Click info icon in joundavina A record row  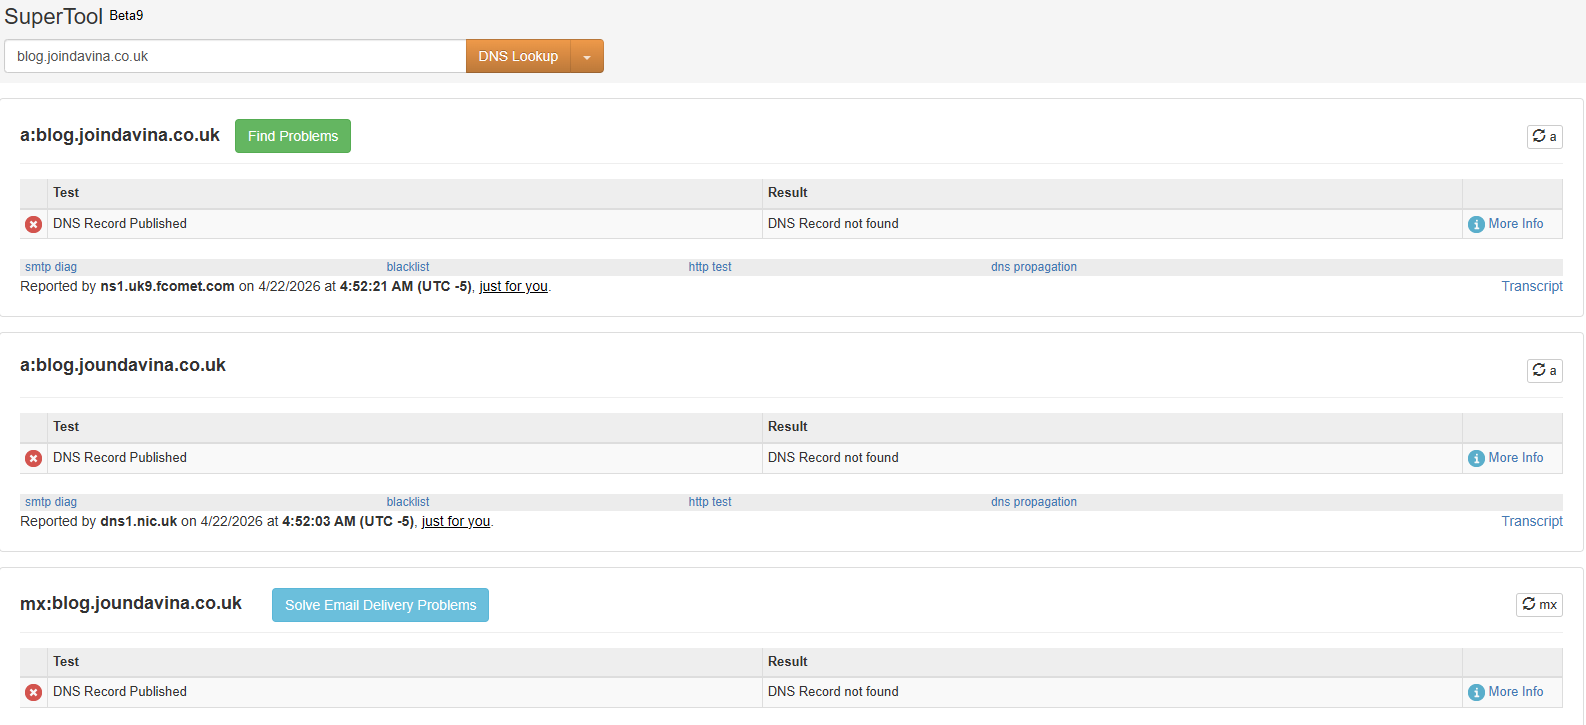1476,458
